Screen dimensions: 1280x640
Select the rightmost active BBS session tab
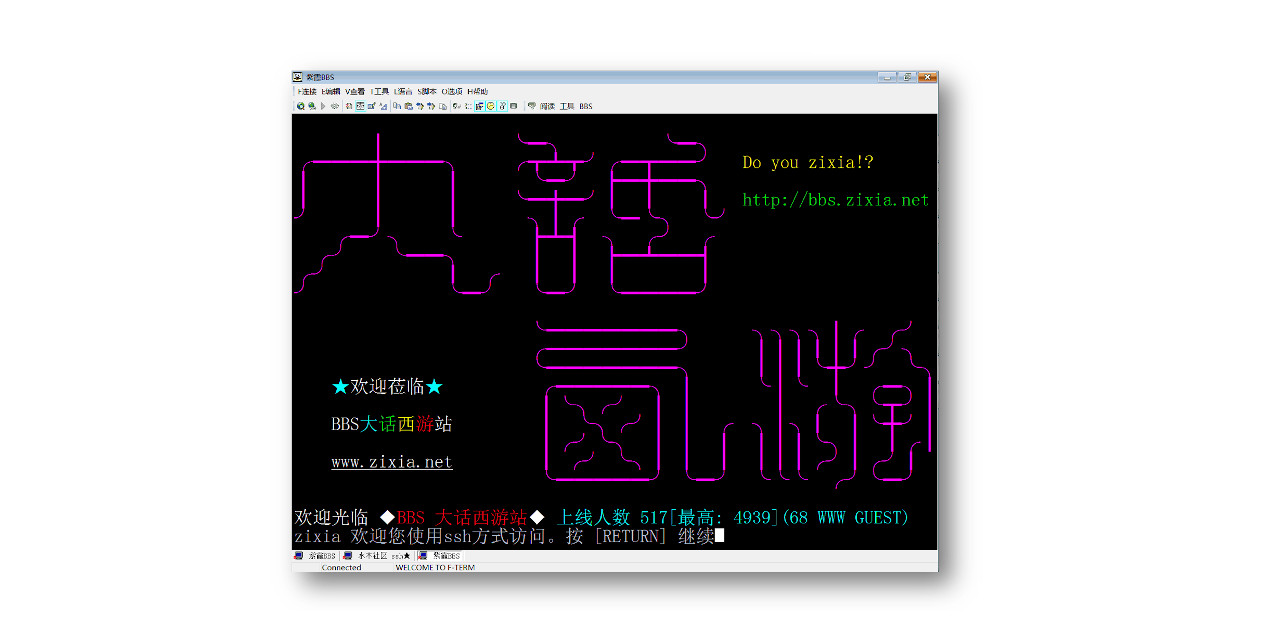[441, 555]
